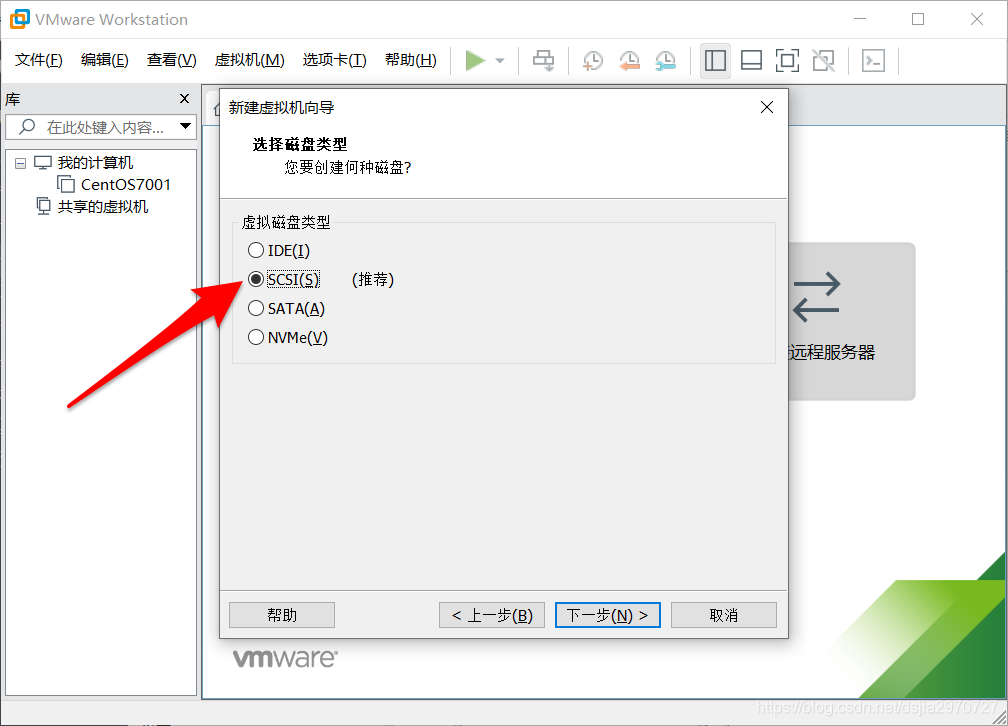Click the VMware Workstation title bar logo
This screenshot has width=1008, height=726.
pos(19,19)
